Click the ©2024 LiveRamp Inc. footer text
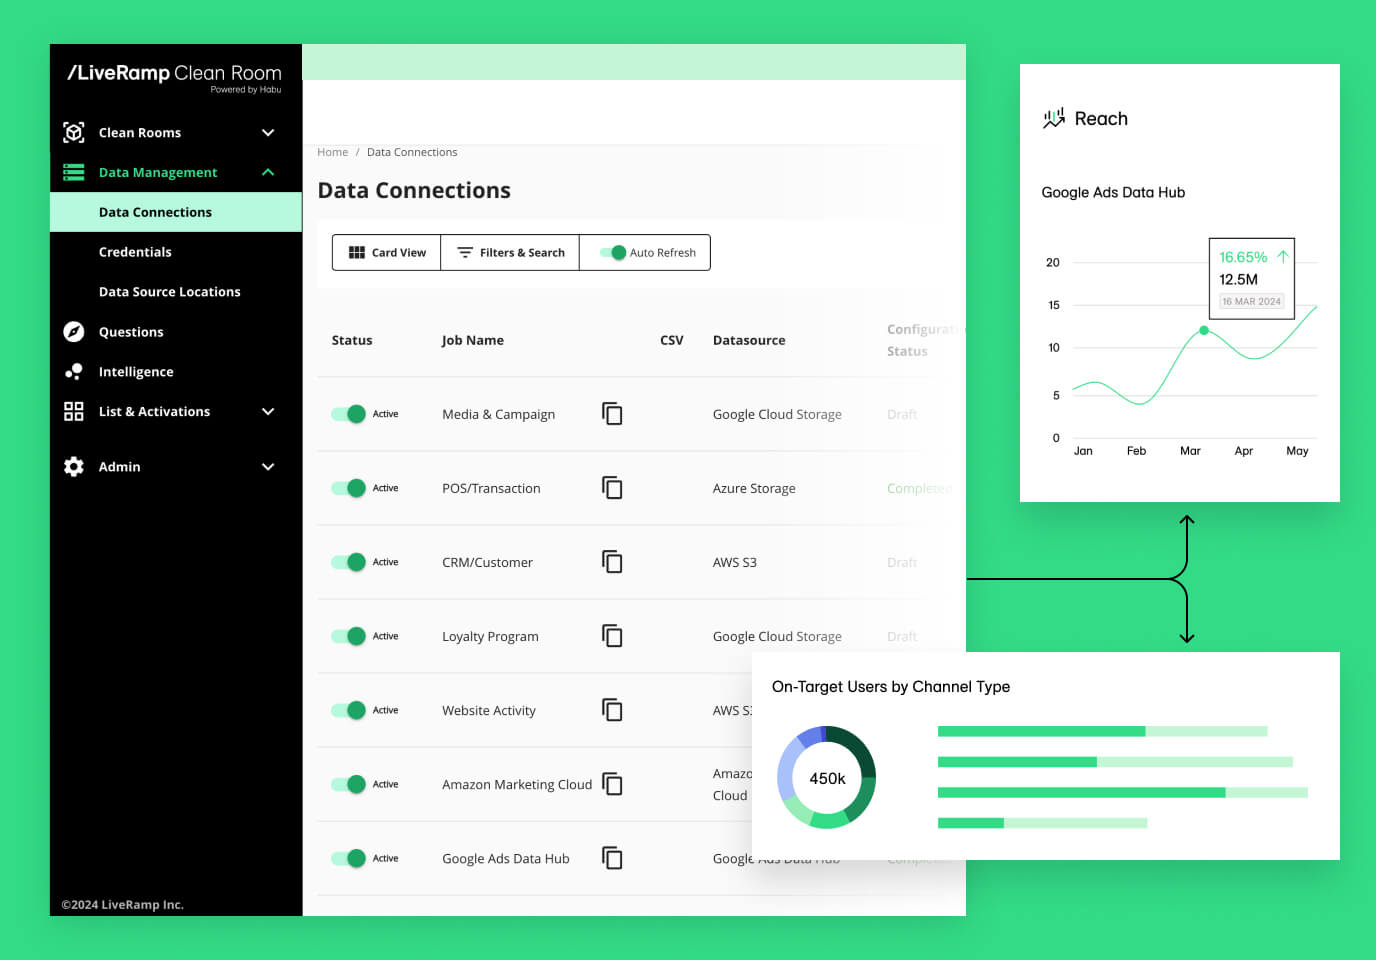 coord(123,905)
